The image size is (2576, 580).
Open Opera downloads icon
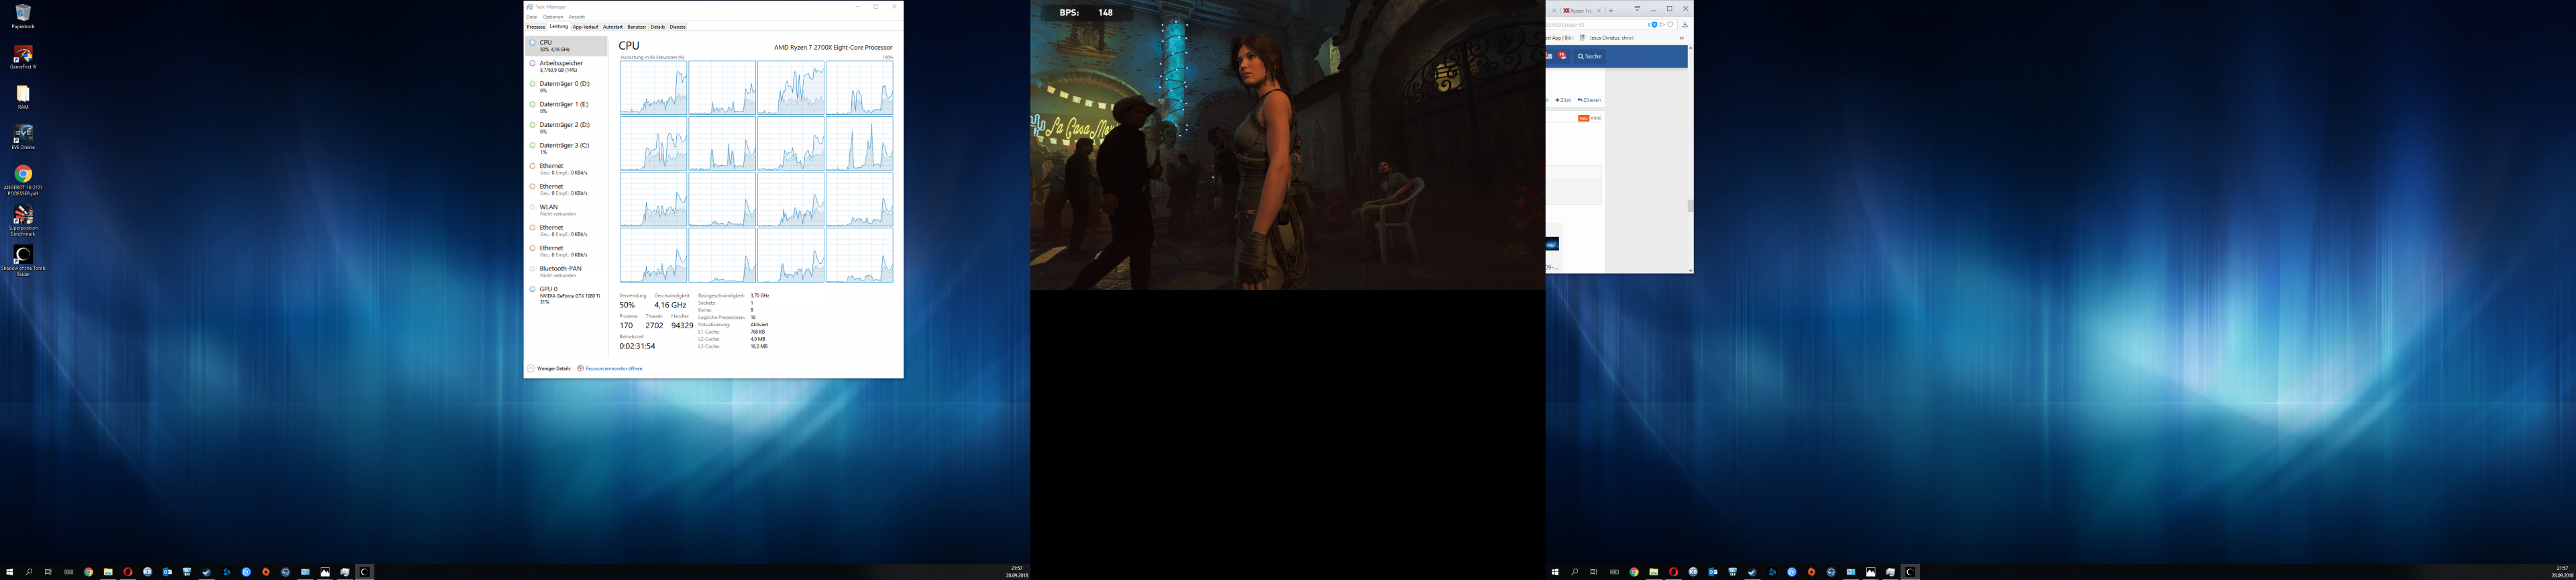point(1685,24)
